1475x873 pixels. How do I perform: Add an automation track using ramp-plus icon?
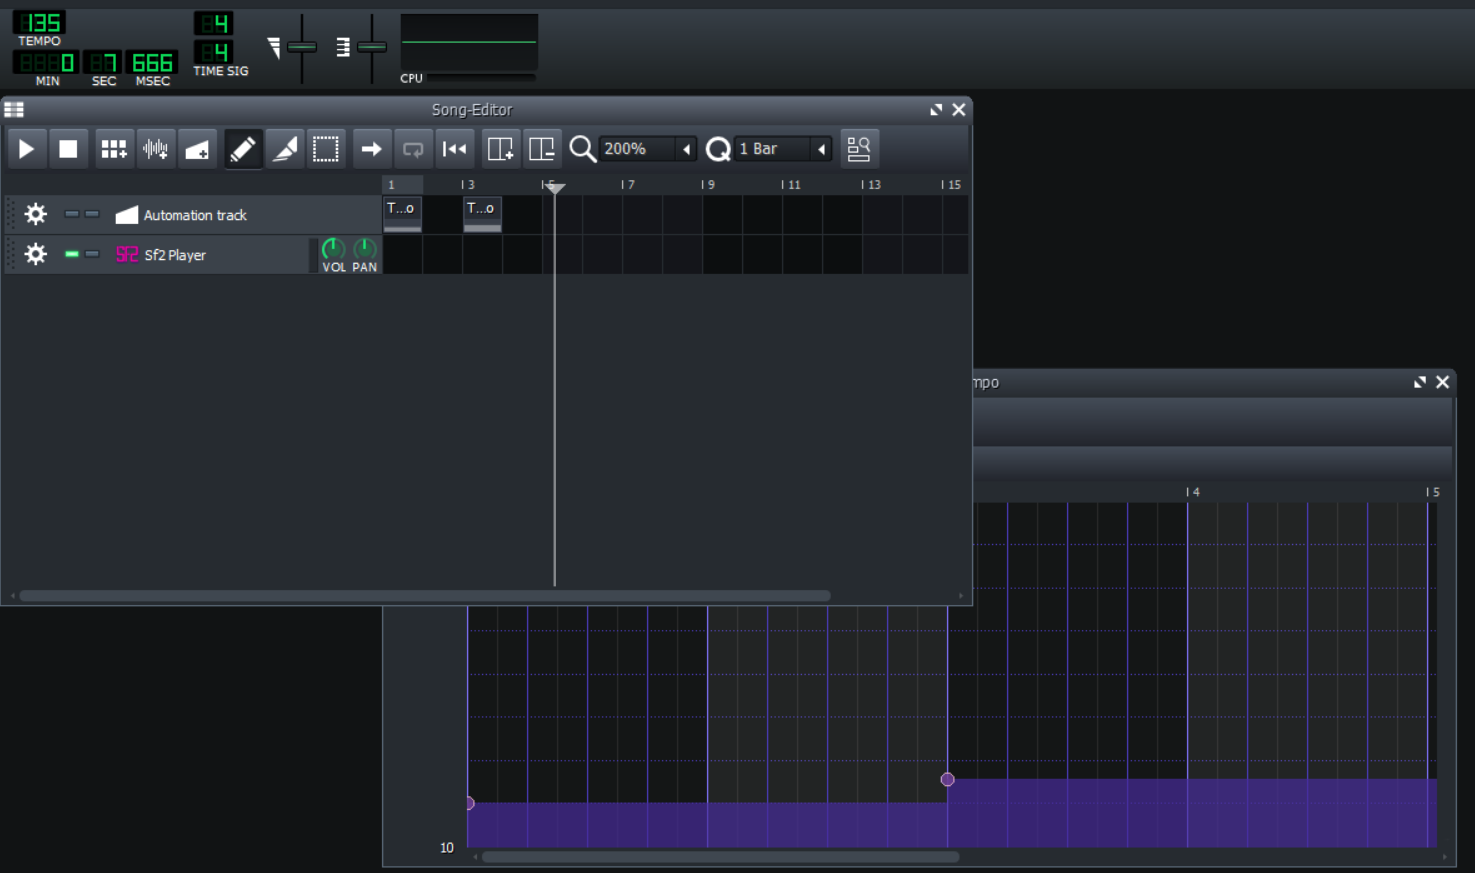pyautogui.click(x=197, y=149)
